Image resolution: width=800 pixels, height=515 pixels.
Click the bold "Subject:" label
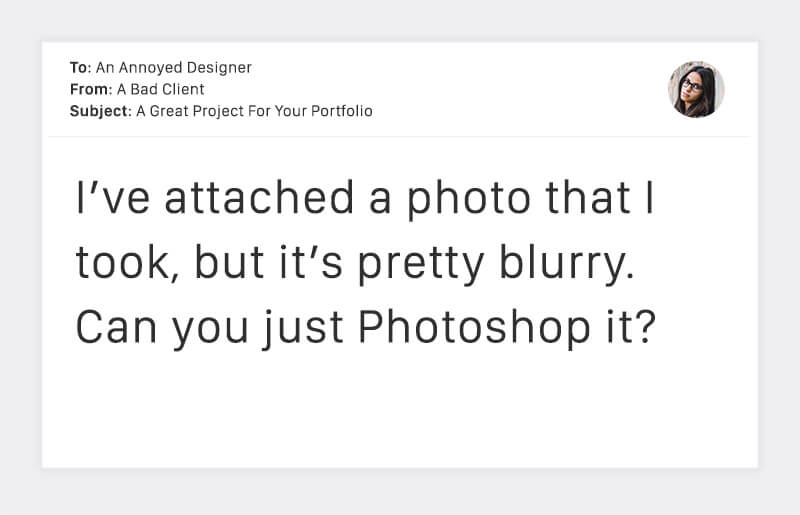[100, 111]
